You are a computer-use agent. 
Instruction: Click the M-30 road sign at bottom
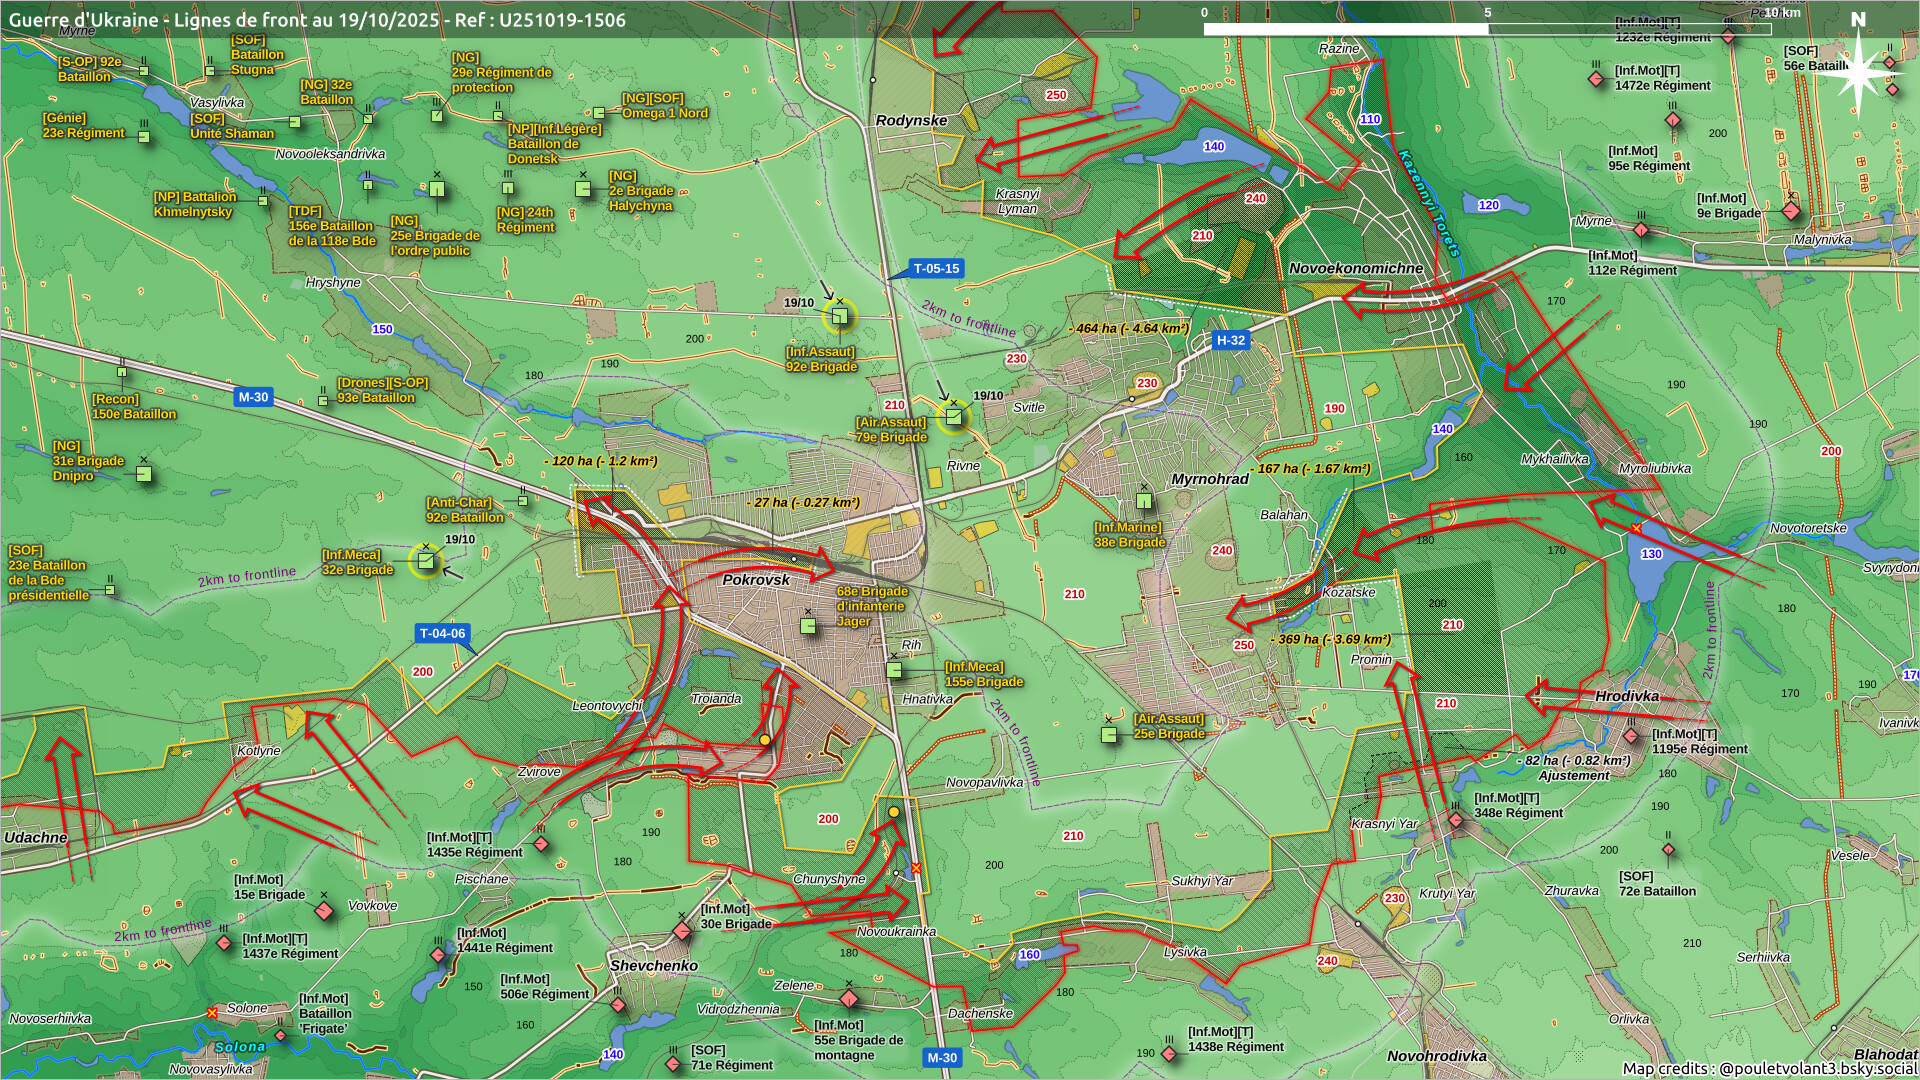click(x=941, y=1057)
